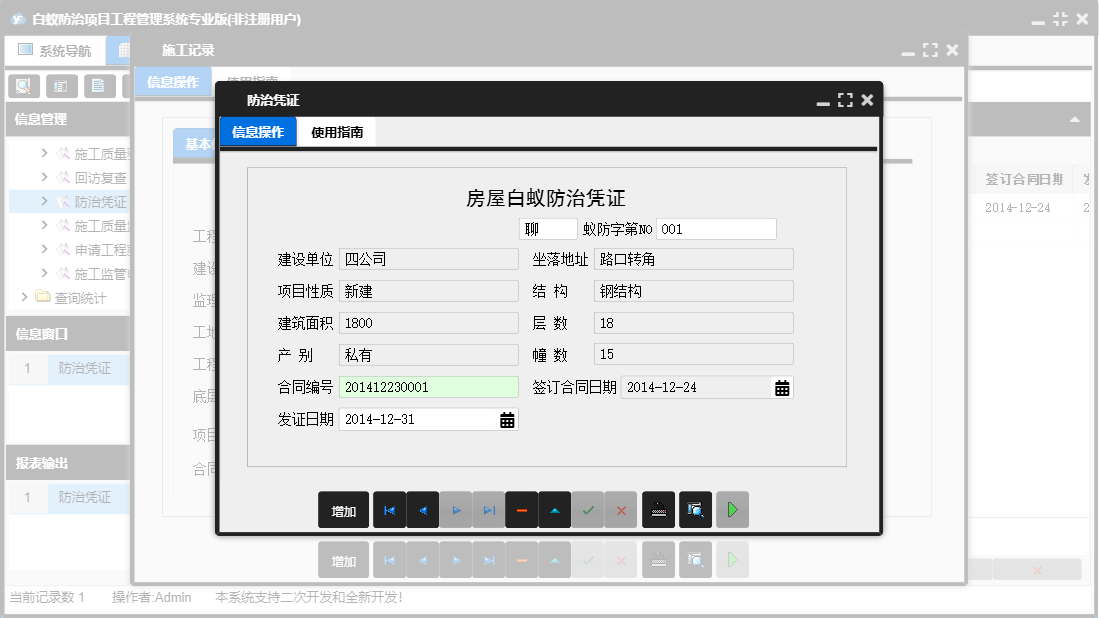Confirm changes with the green checkmark
Screen dimensions: 1099x618
coord(588,509)
